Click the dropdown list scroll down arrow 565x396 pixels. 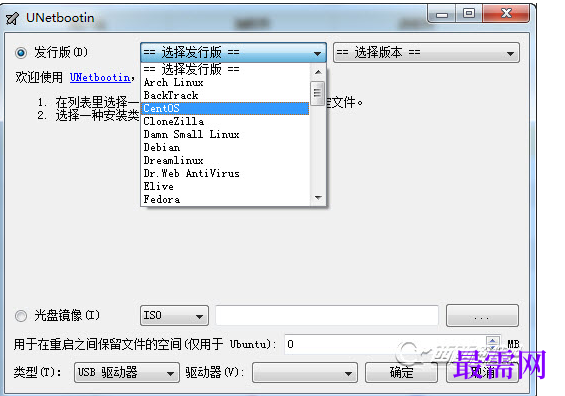point(318,197)
